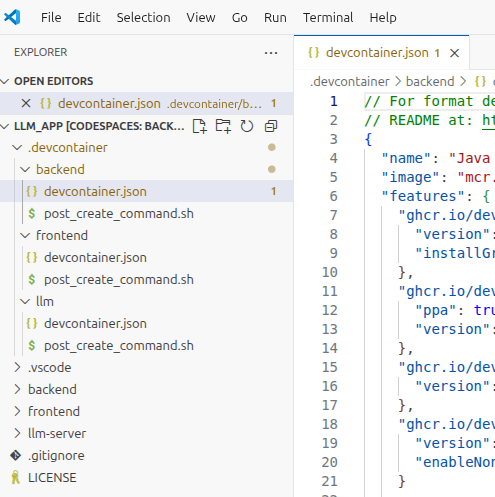
Task: Open the Go menu
Action: 239,17
